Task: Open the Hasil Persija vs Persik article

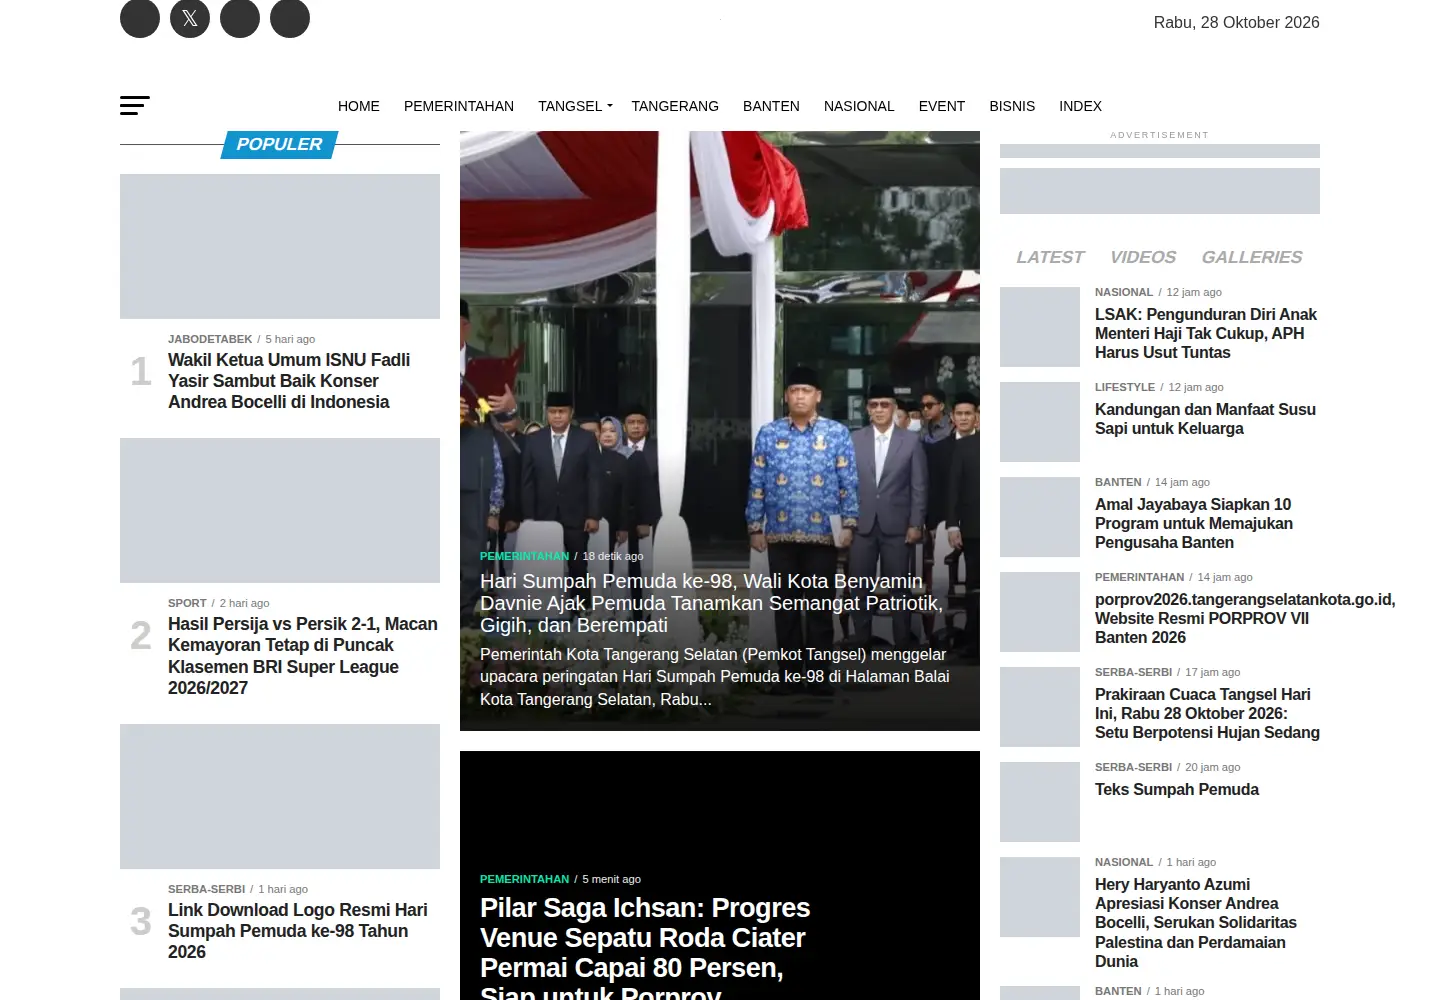Action: tap(303, 656)
